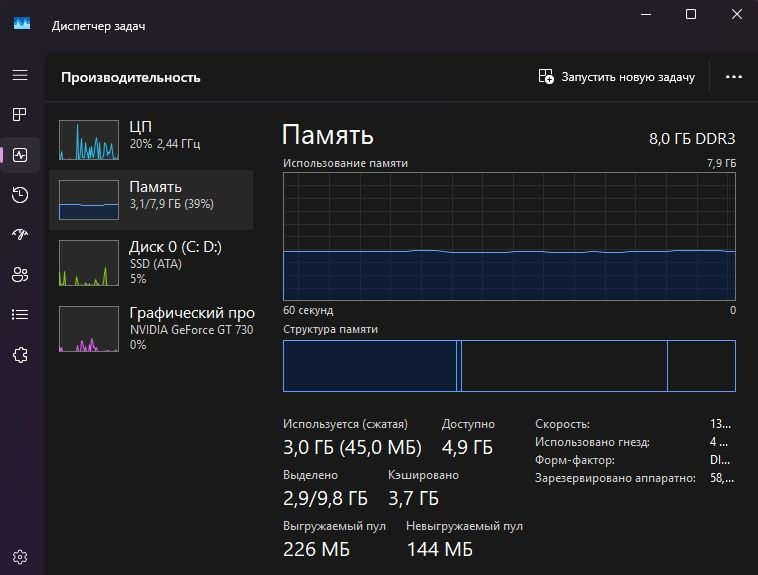This screenshot has width=758, height=575.
Task: Click the Невыгружаемый пул label
Action: (464, 526)
